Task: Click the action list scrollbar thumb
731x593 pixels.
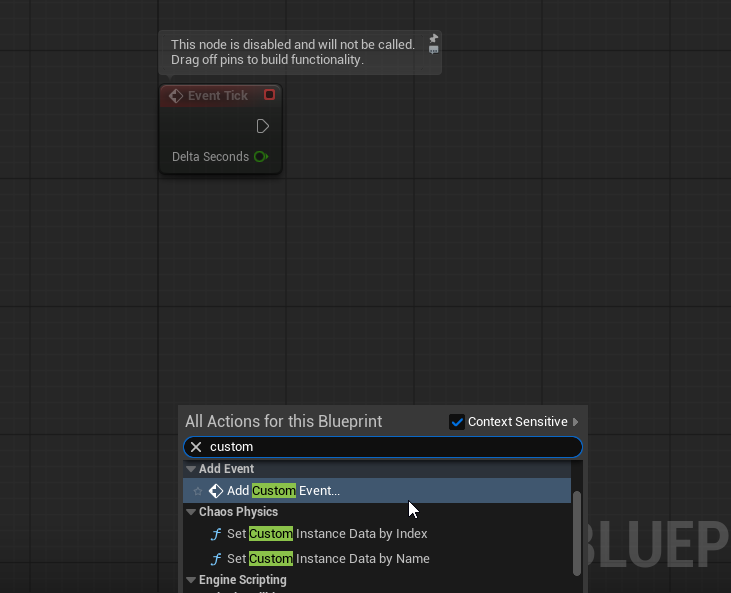Action: [577, 533]
